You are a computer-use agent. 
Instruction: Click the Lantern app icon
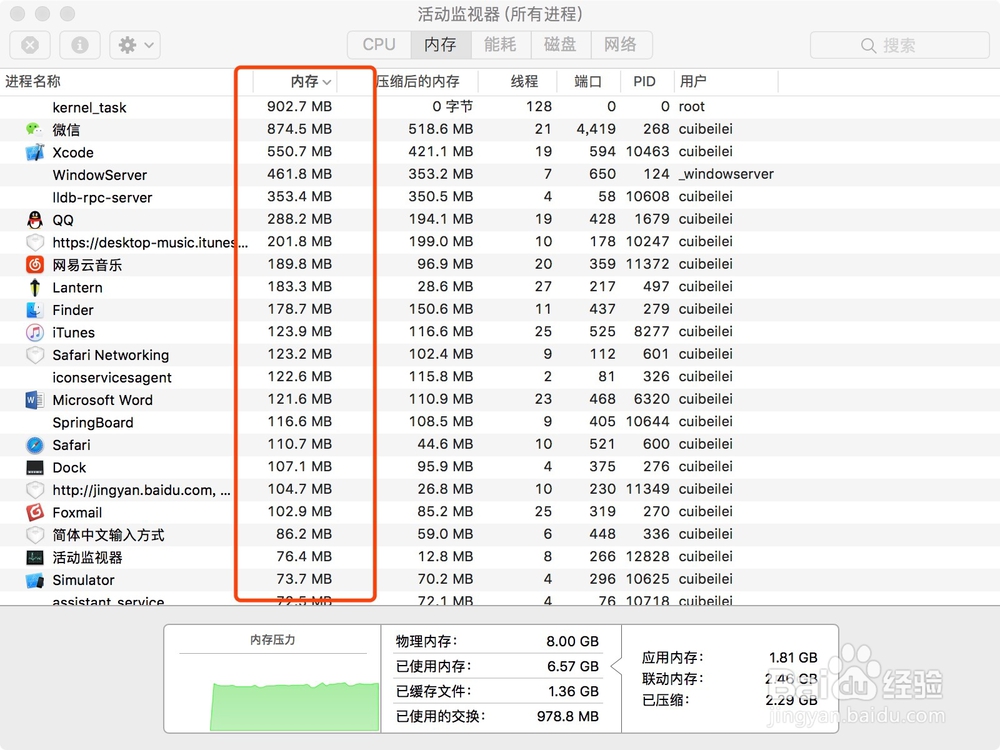pyautogui.click(x=34, y=288)
